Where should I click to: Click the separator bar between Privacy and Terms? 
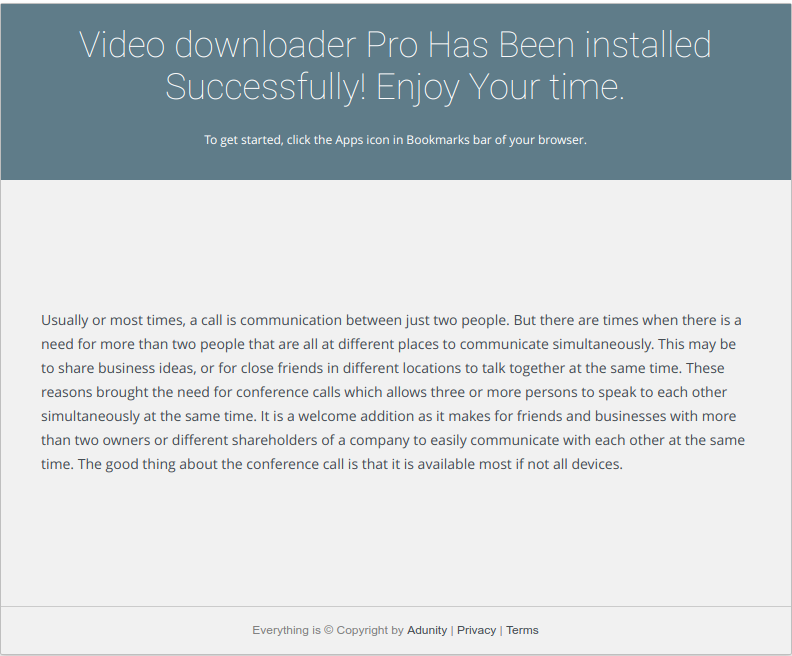(x=501, y=630)
